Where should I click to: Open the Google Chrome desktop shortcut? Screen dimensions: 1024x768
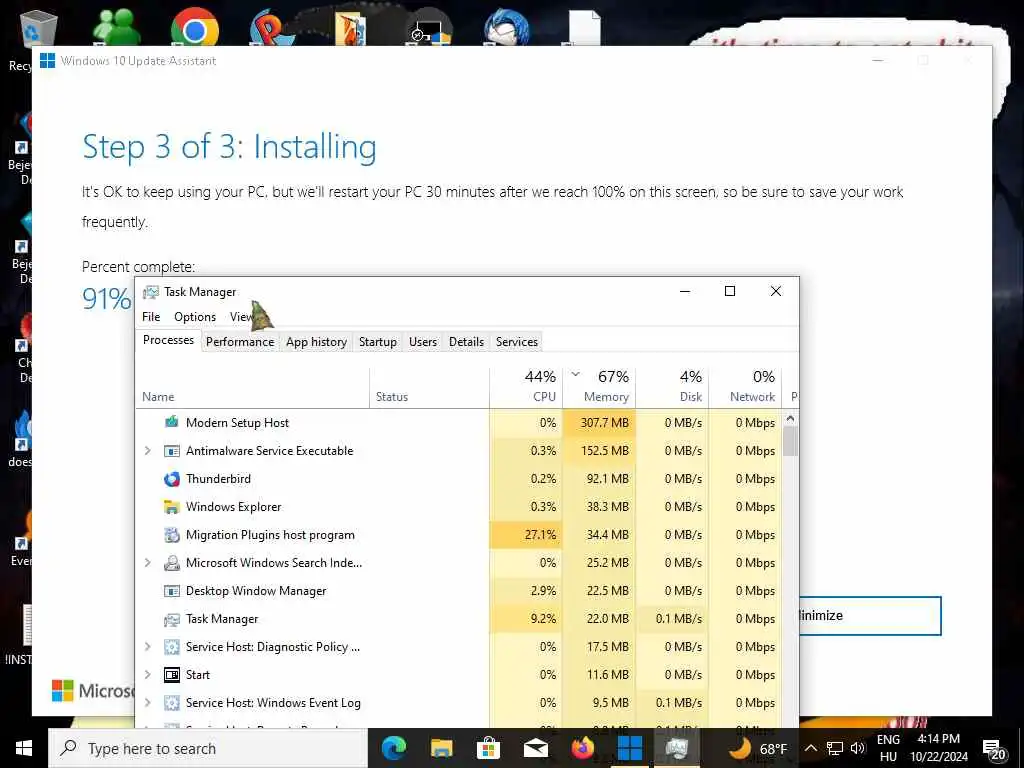195,29
